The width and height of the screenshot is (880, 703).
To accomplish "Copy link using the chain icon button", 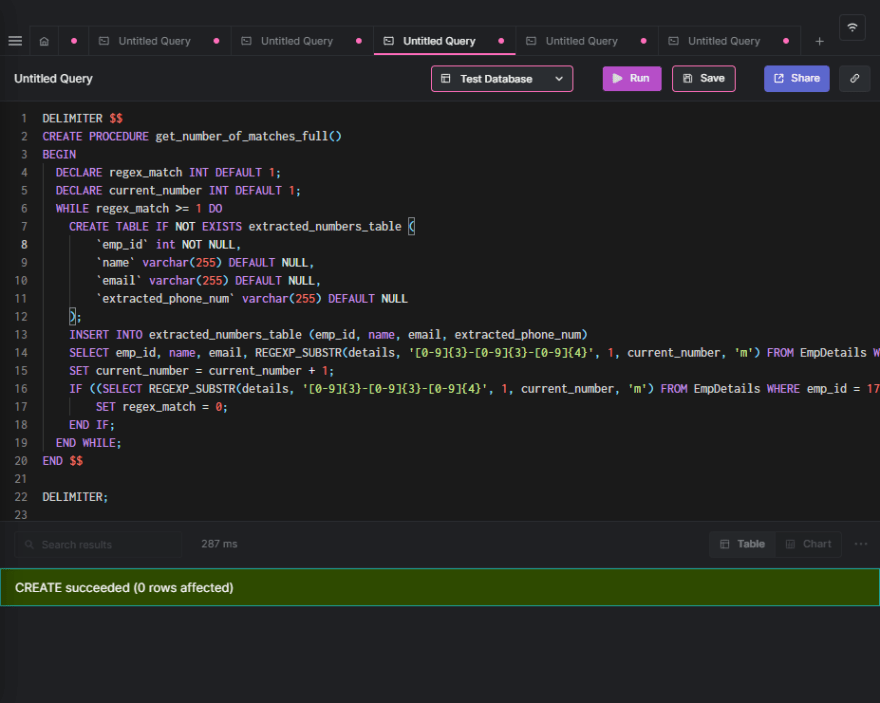I will pos(854,79).
